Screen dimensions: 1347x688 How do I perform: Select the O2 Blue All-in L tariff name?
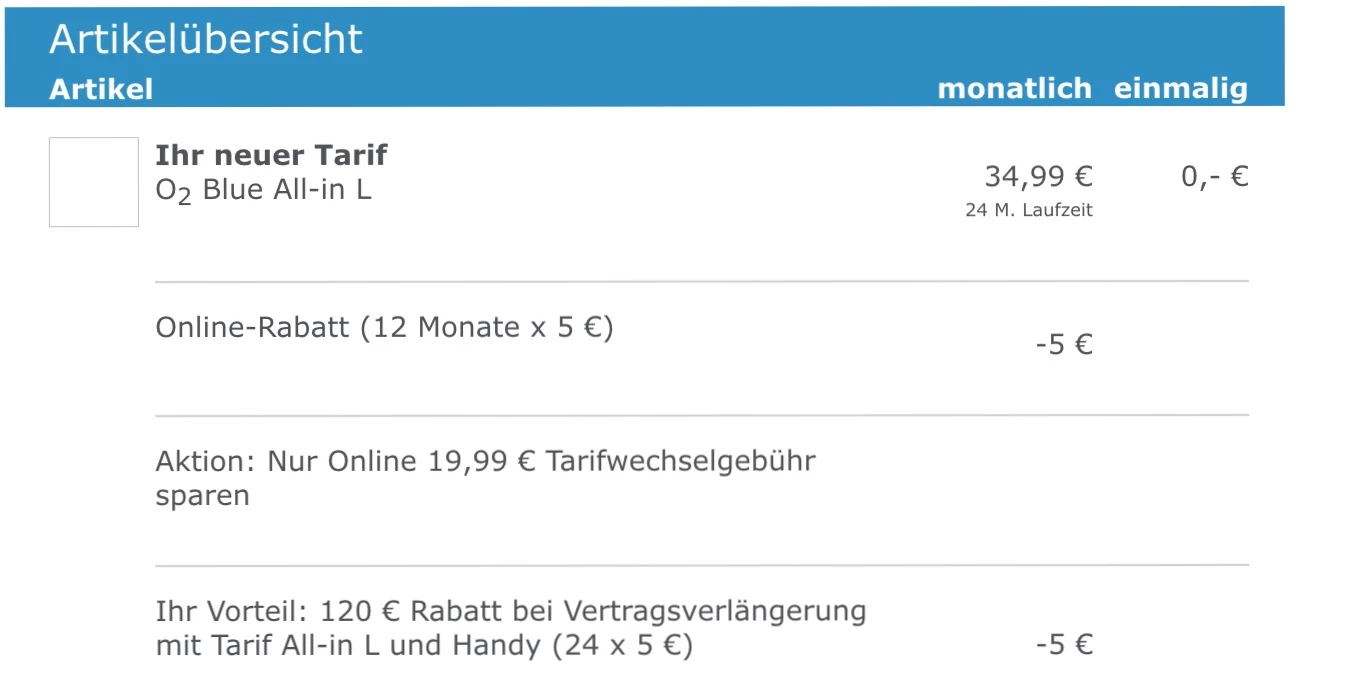click(x=263, y=190)
